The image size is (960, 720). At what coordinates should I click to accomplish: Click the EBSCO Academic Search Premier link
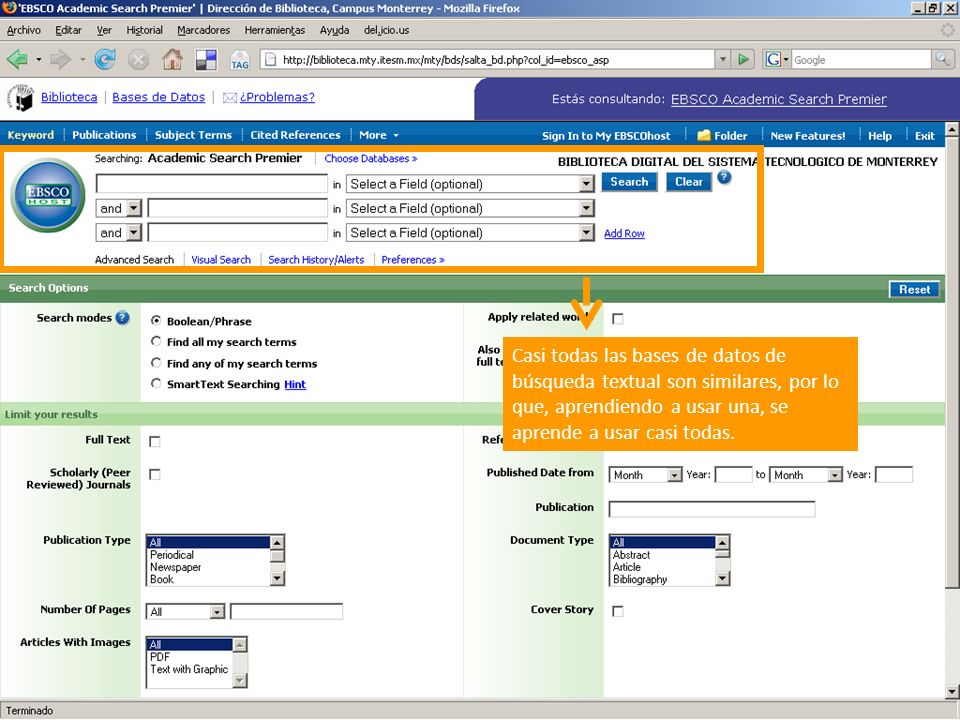pyautogui.click(x=778, y=99)
